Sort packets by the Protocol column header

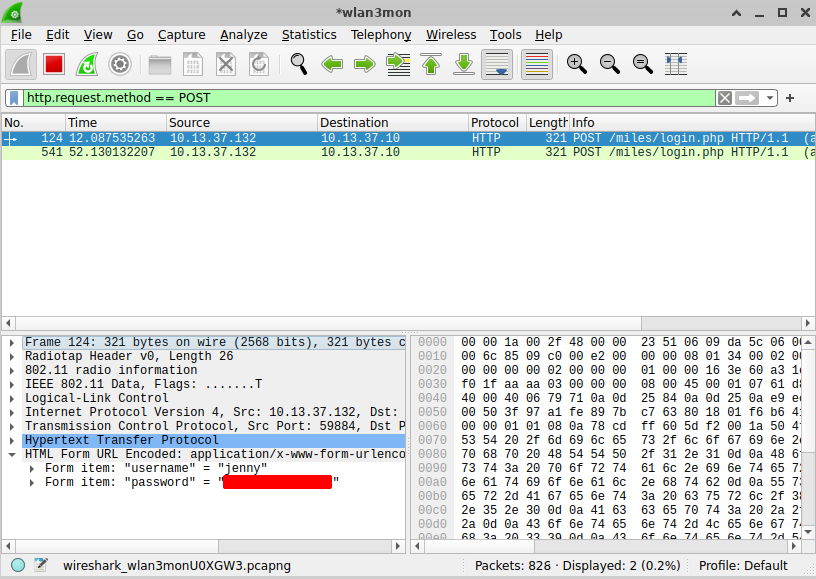[x=496, y=123]
